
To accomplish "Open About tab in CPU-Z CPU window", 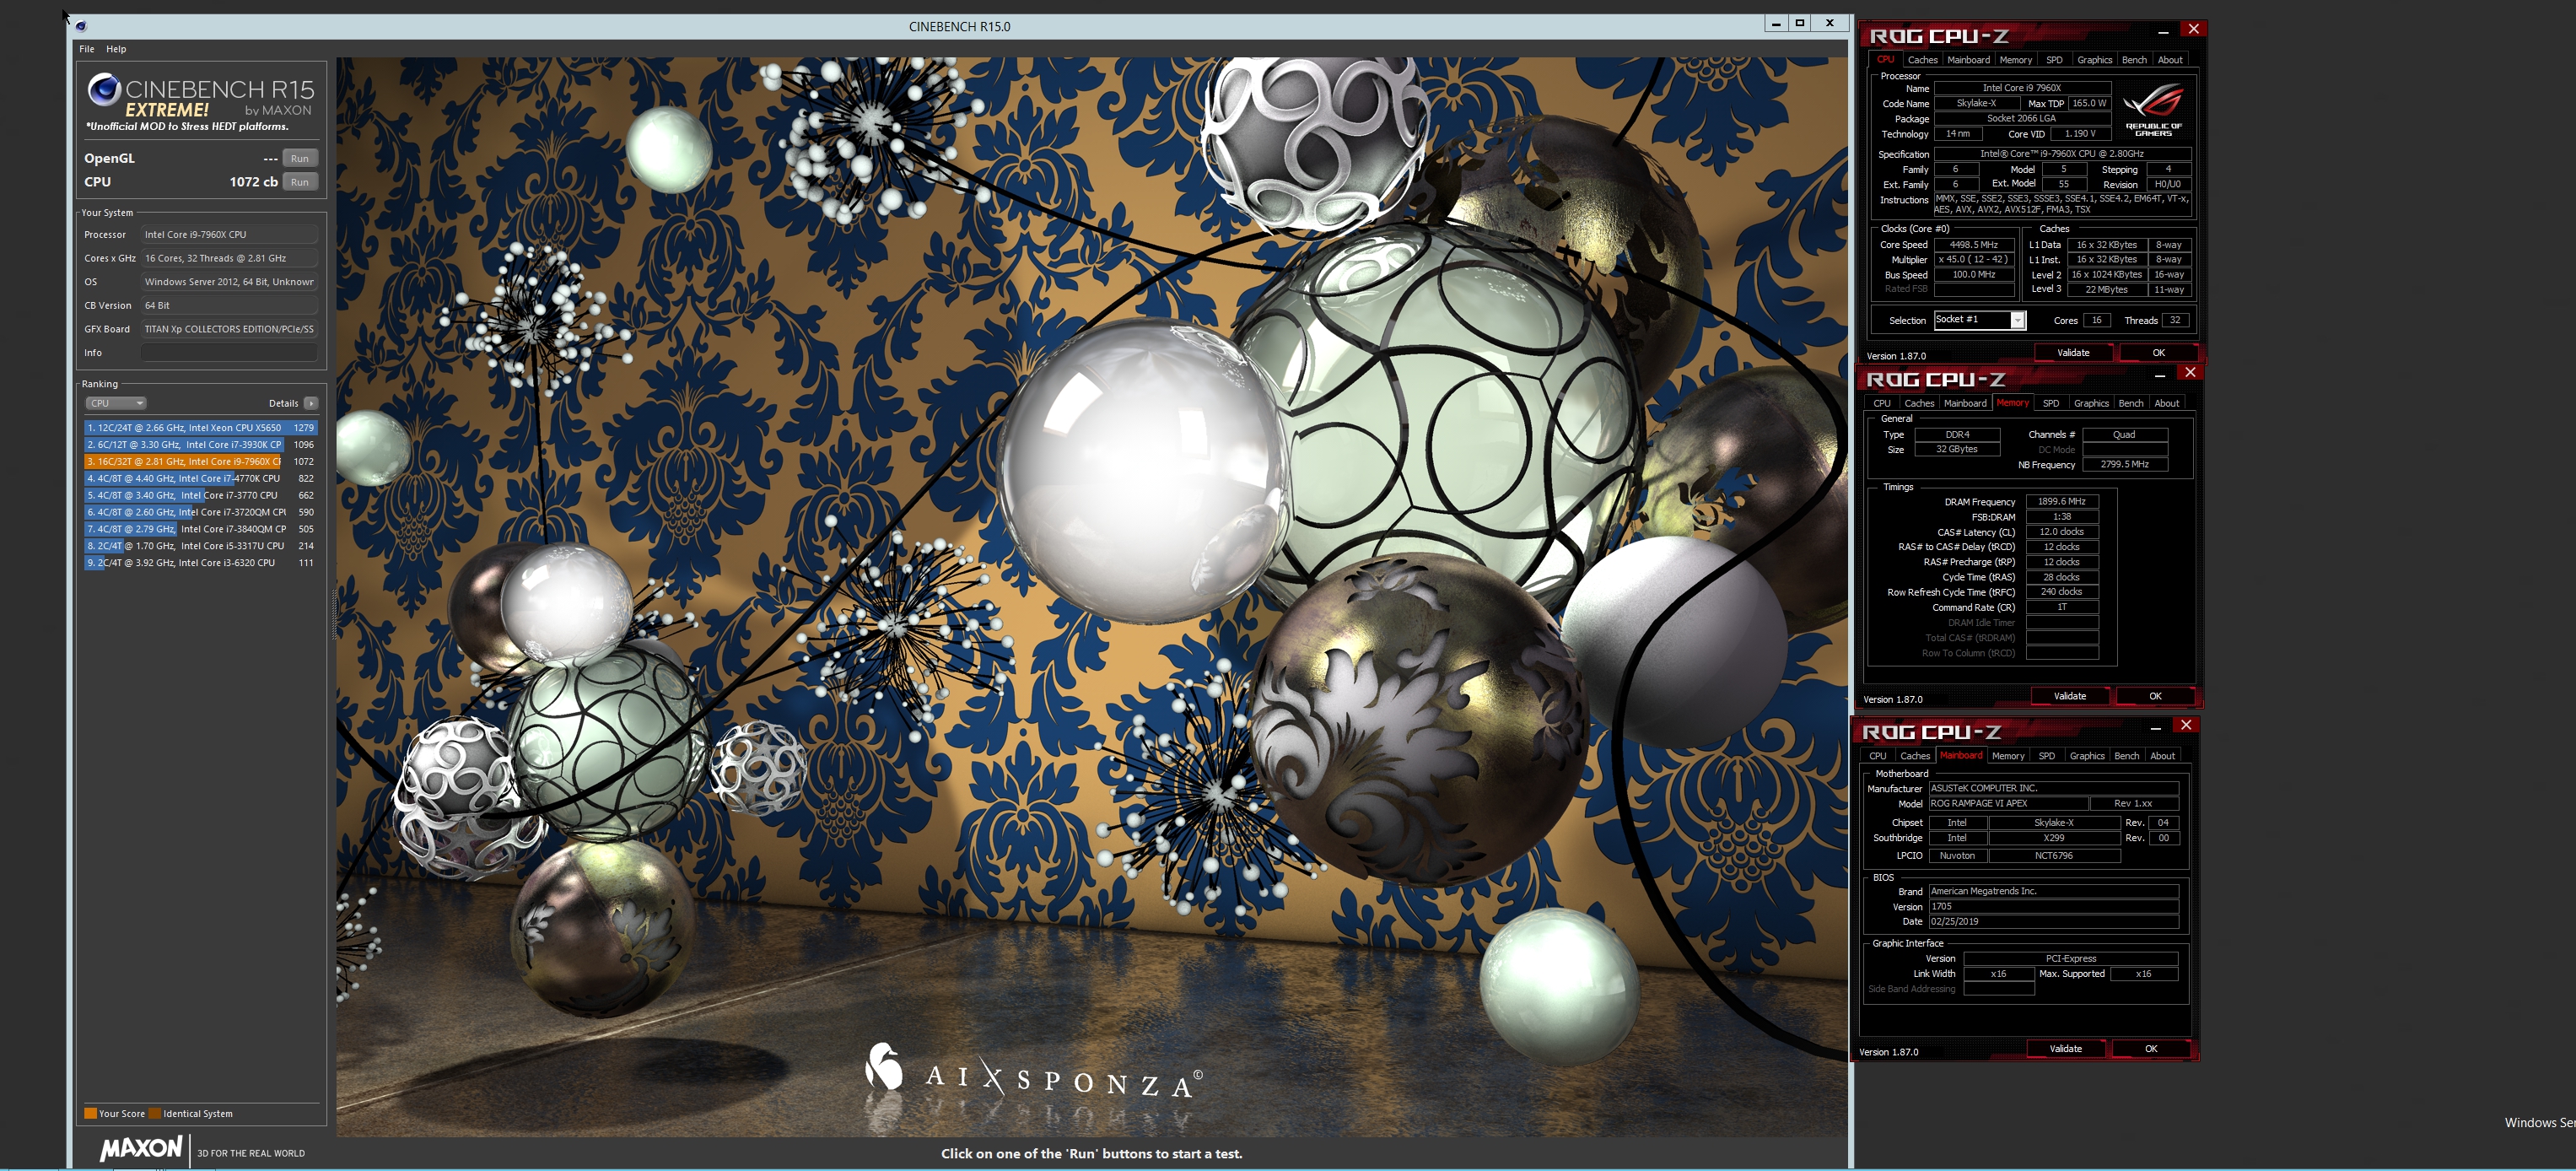I will [x=2170, y=60].
